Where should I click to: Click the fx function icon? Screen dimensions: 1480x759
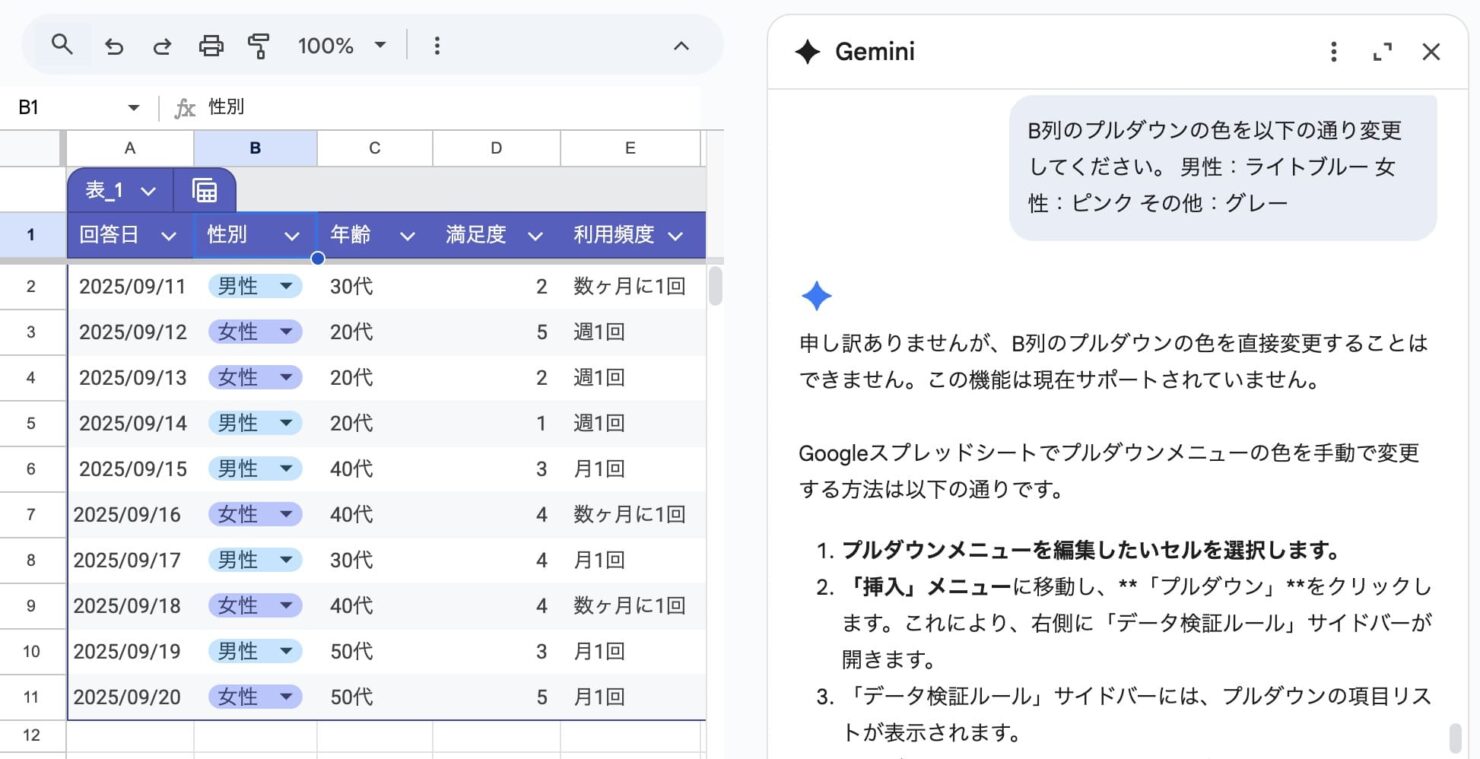184,108
